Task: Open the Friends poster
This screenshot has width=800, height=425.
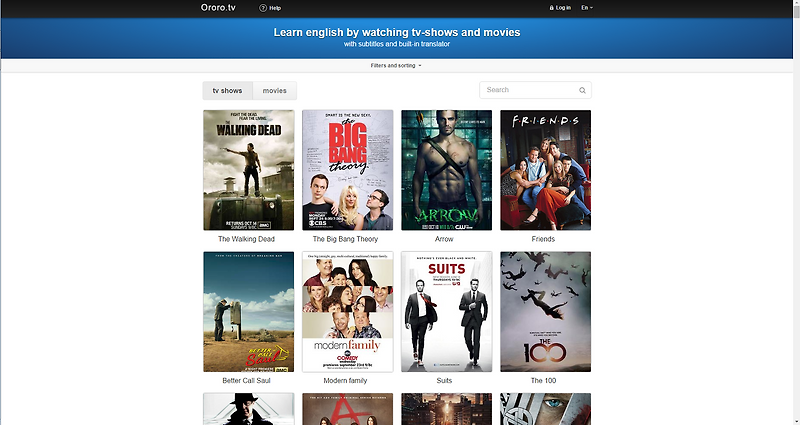Action: [545, 170]
